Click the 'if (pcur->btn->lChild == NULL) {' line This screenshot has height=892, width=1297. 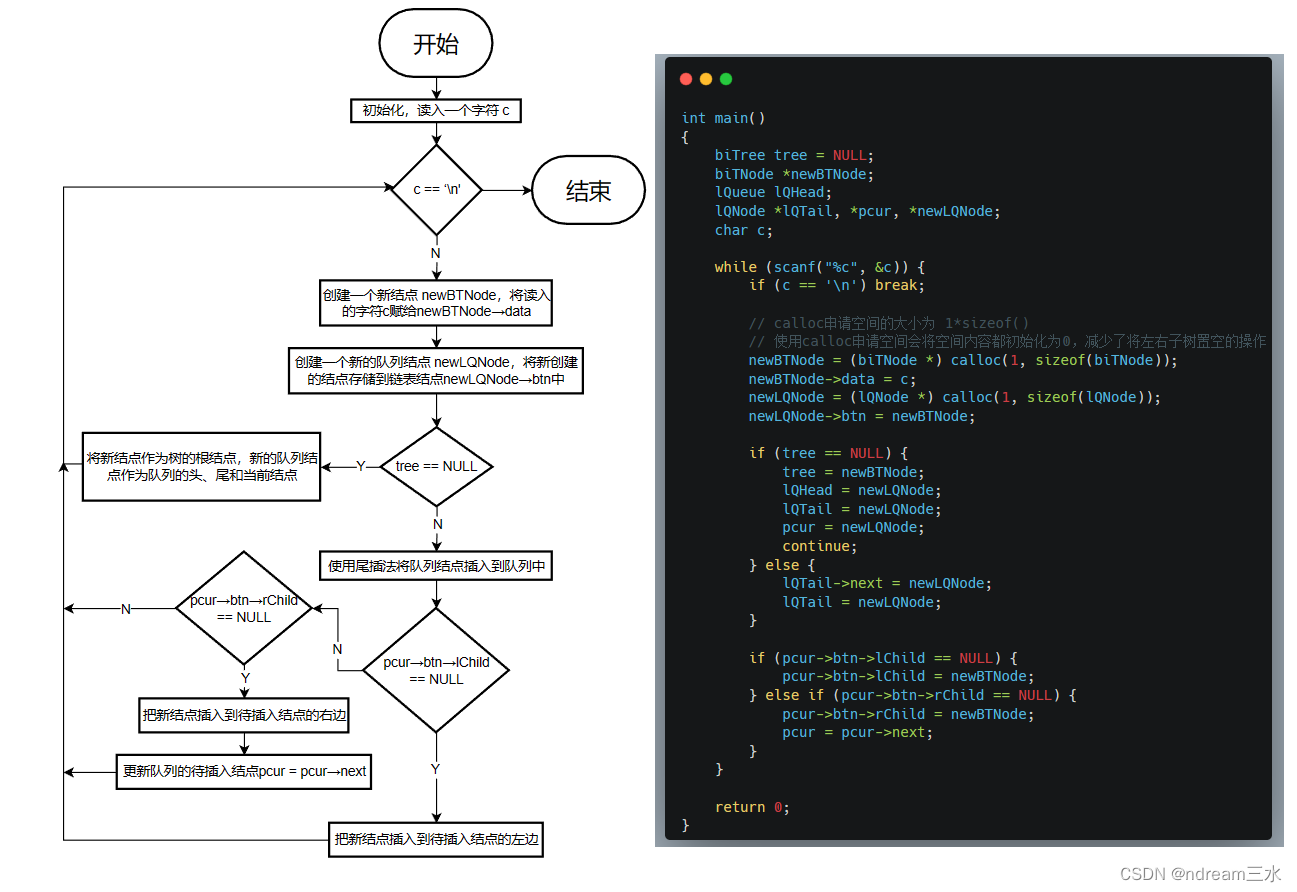tap(883, 658)
